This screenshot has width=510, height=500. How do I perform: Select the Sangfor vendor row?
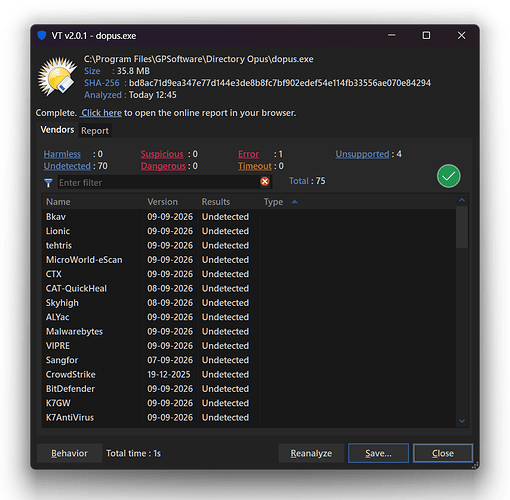(x=249, y=360)
